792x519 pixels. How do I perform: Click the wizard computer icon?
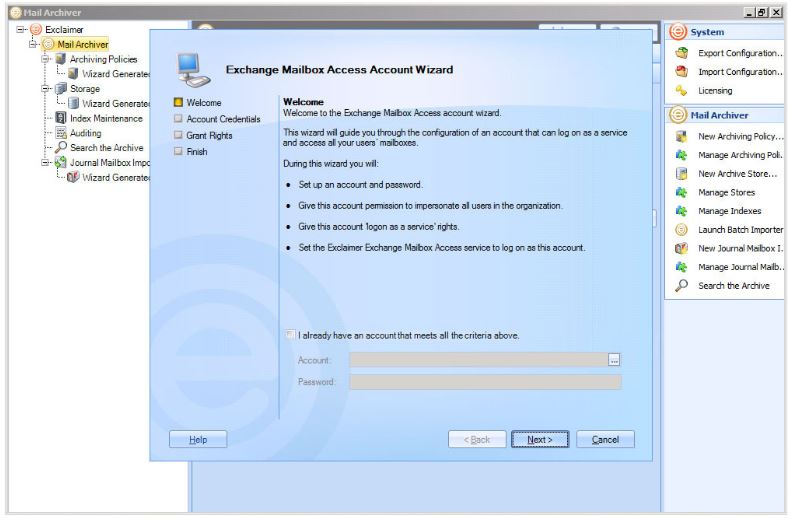coord(193,69)
